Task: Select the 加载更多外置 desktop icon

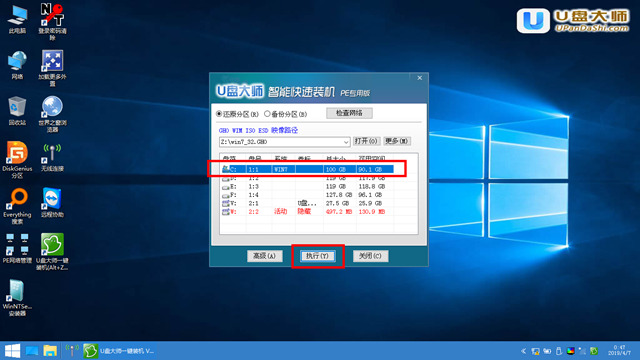Action: click(52, 68)
